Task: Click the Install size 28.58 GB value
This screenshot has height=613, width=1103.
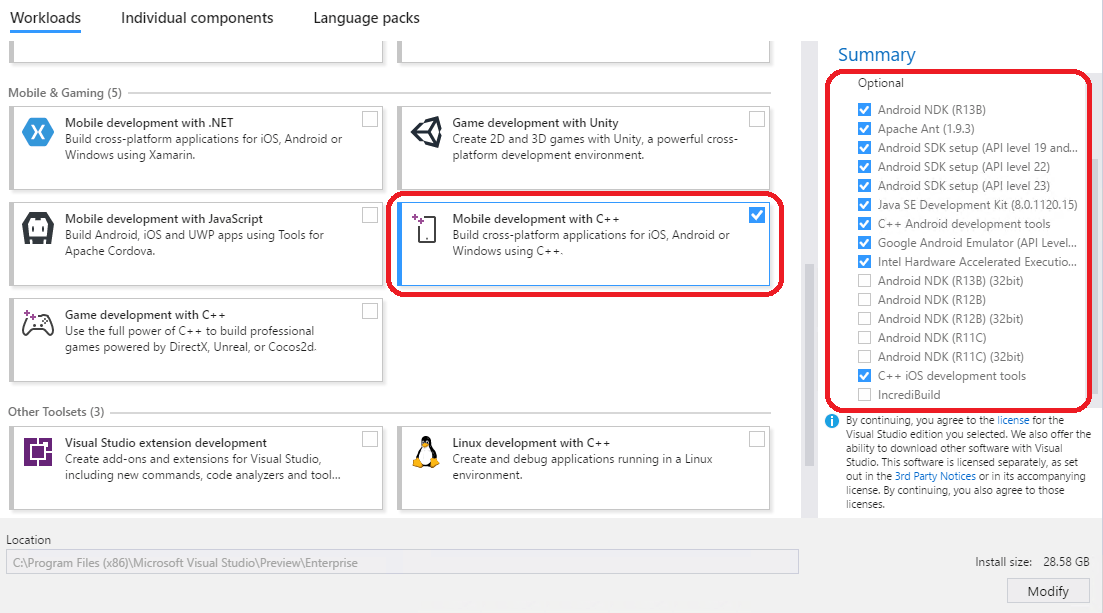Action: point(1066,562)
